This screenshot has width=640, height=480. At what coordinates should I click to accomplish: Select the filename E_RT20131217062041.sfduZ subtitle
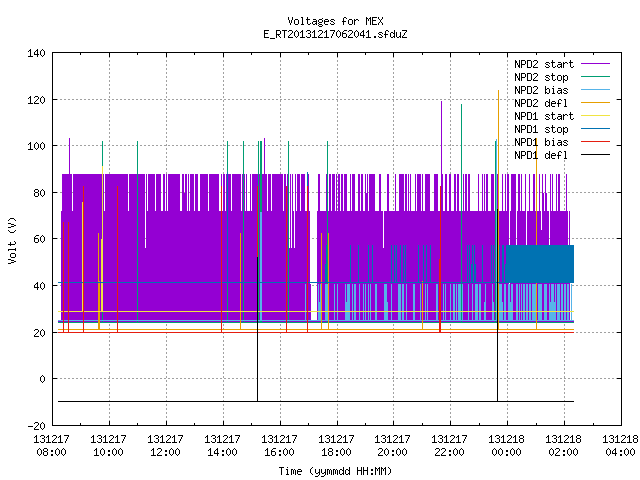pos(335,34)
